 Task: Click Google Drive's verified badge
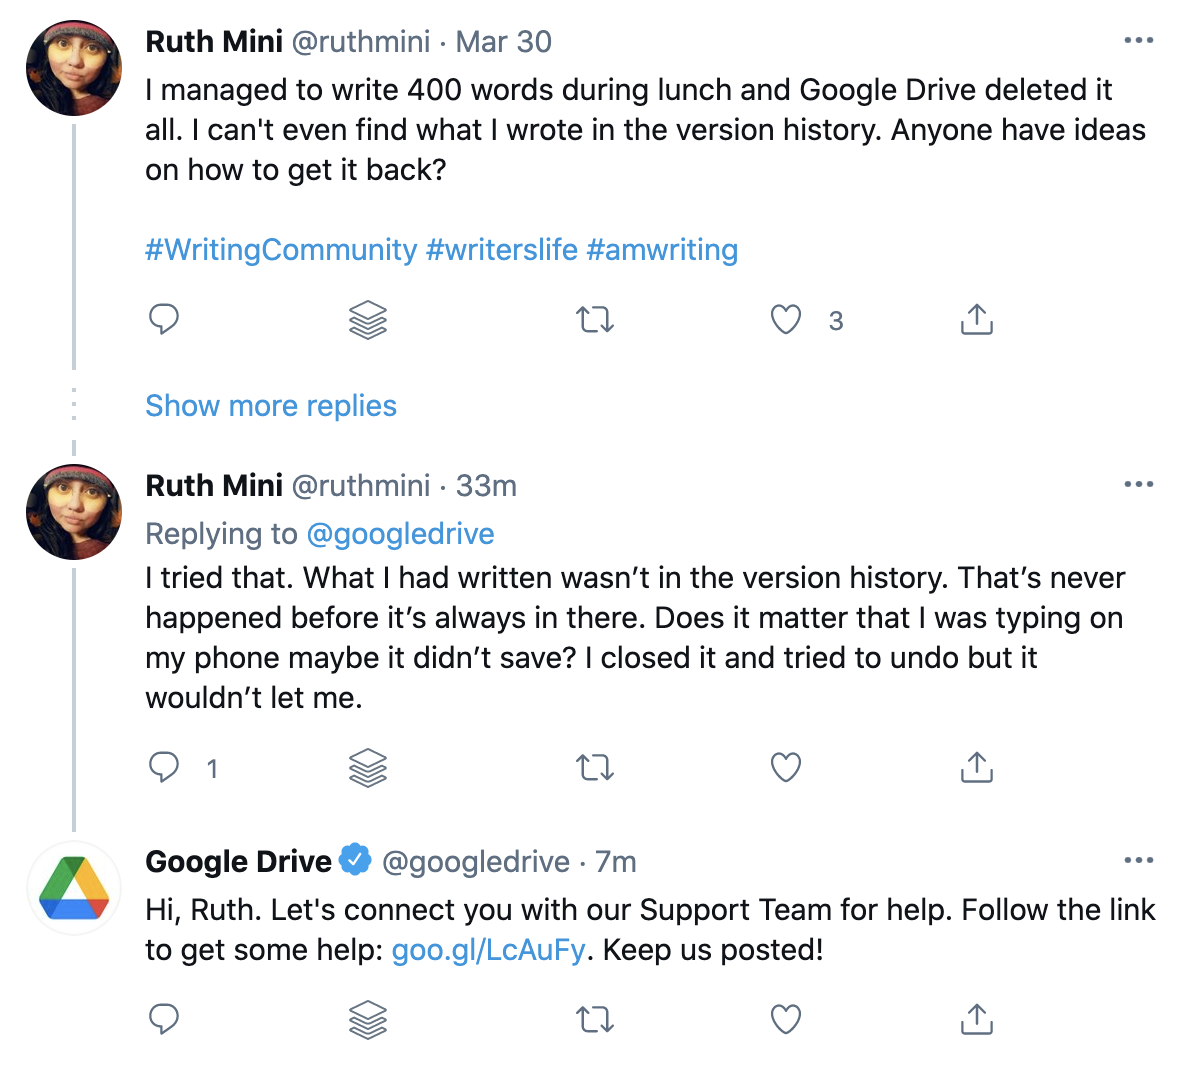(355, 860)
